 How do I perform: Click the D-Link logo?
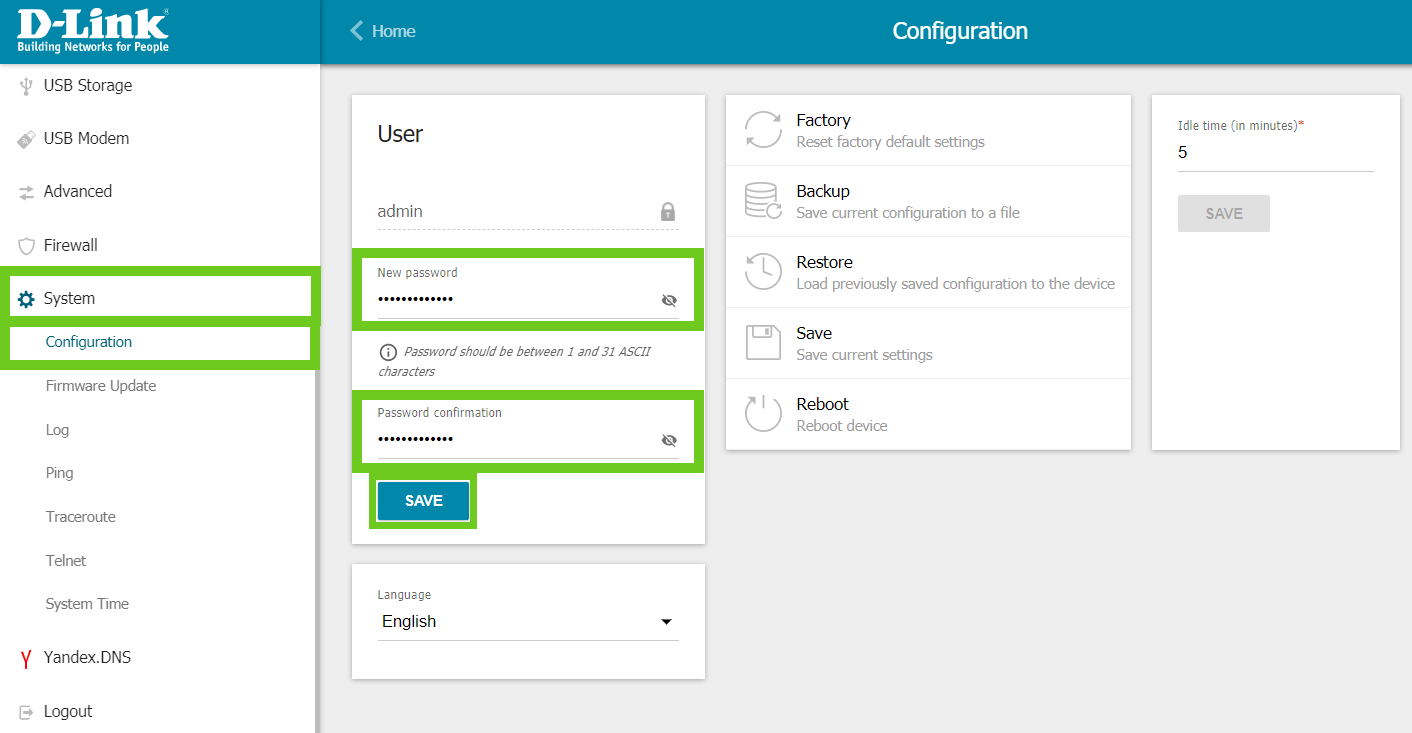click(93, 31)
